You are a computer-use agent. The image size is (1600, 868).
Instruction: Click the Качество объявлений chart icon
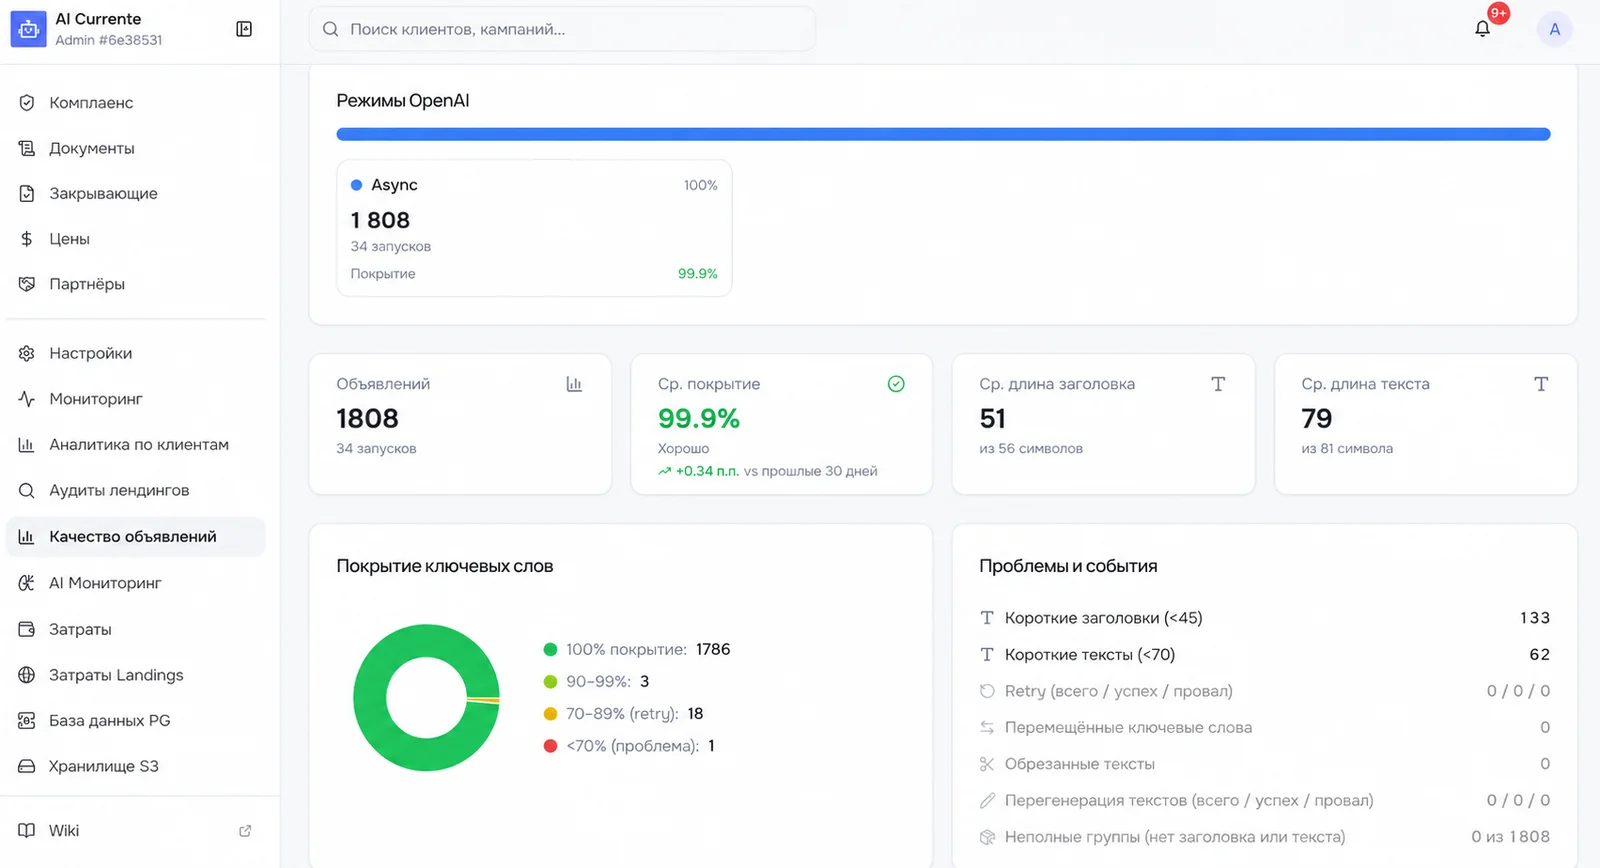tap(27, 537)
